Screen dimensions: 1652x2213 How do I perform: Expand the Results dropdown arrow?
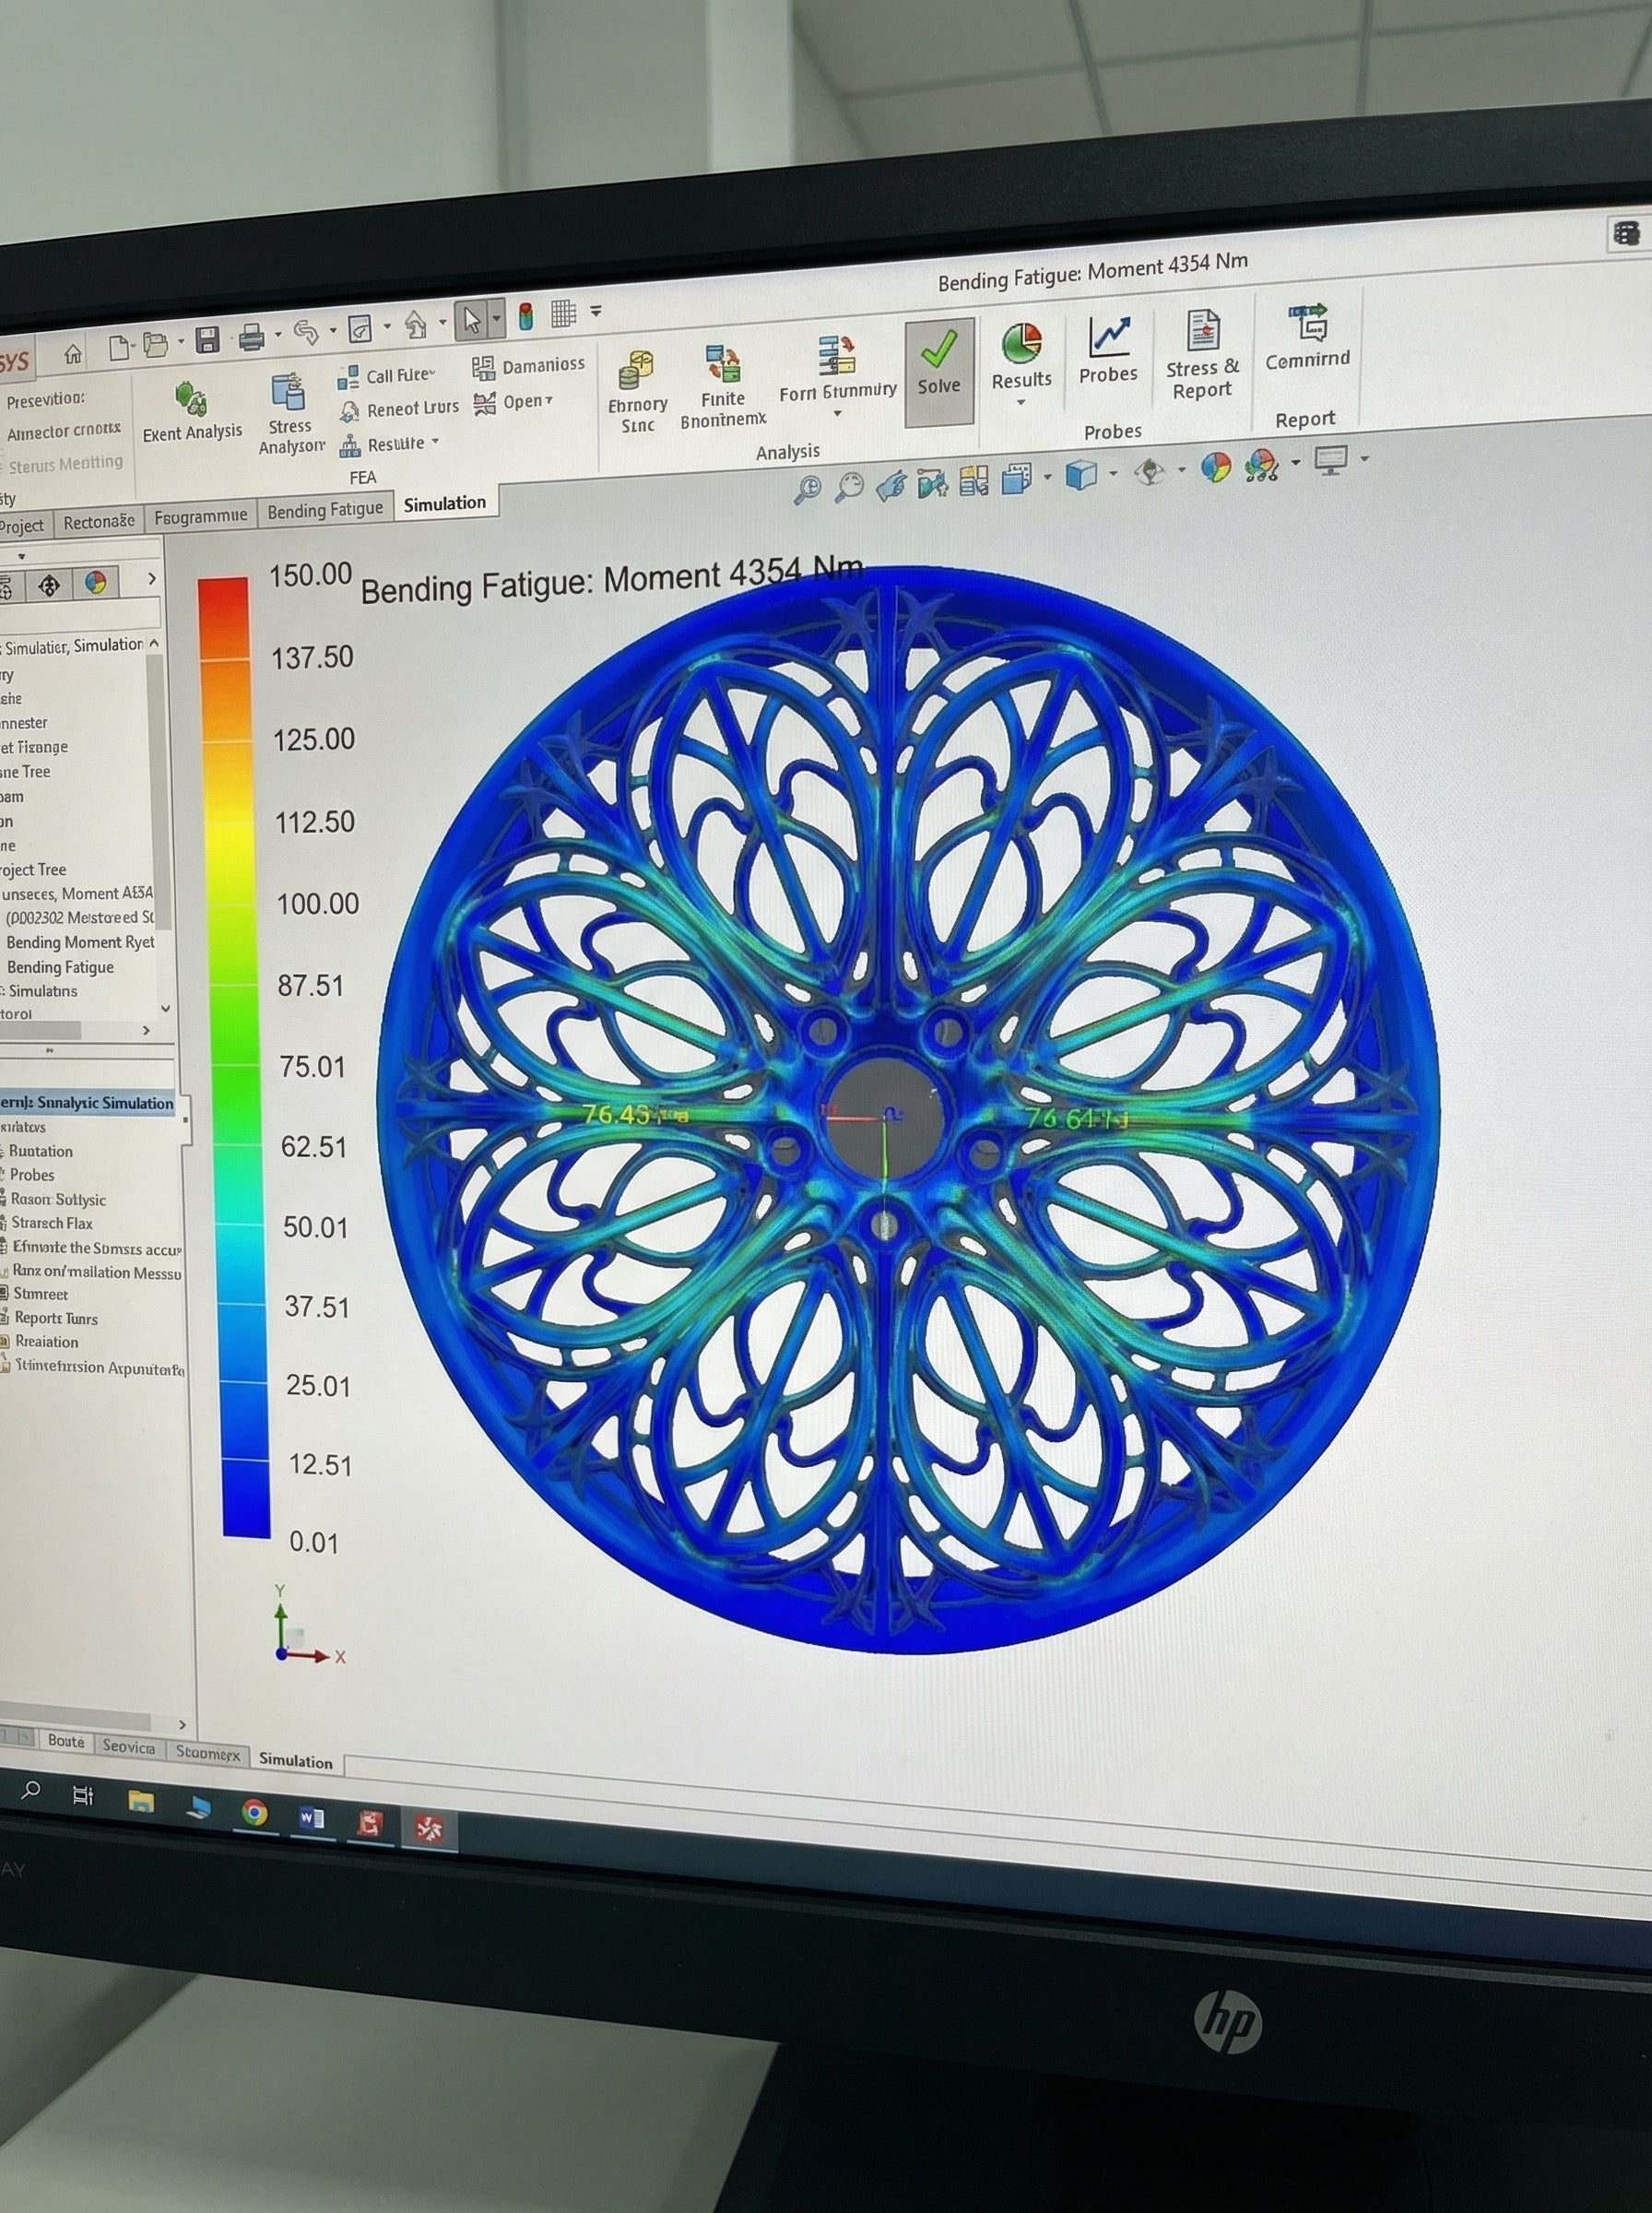1021,403
